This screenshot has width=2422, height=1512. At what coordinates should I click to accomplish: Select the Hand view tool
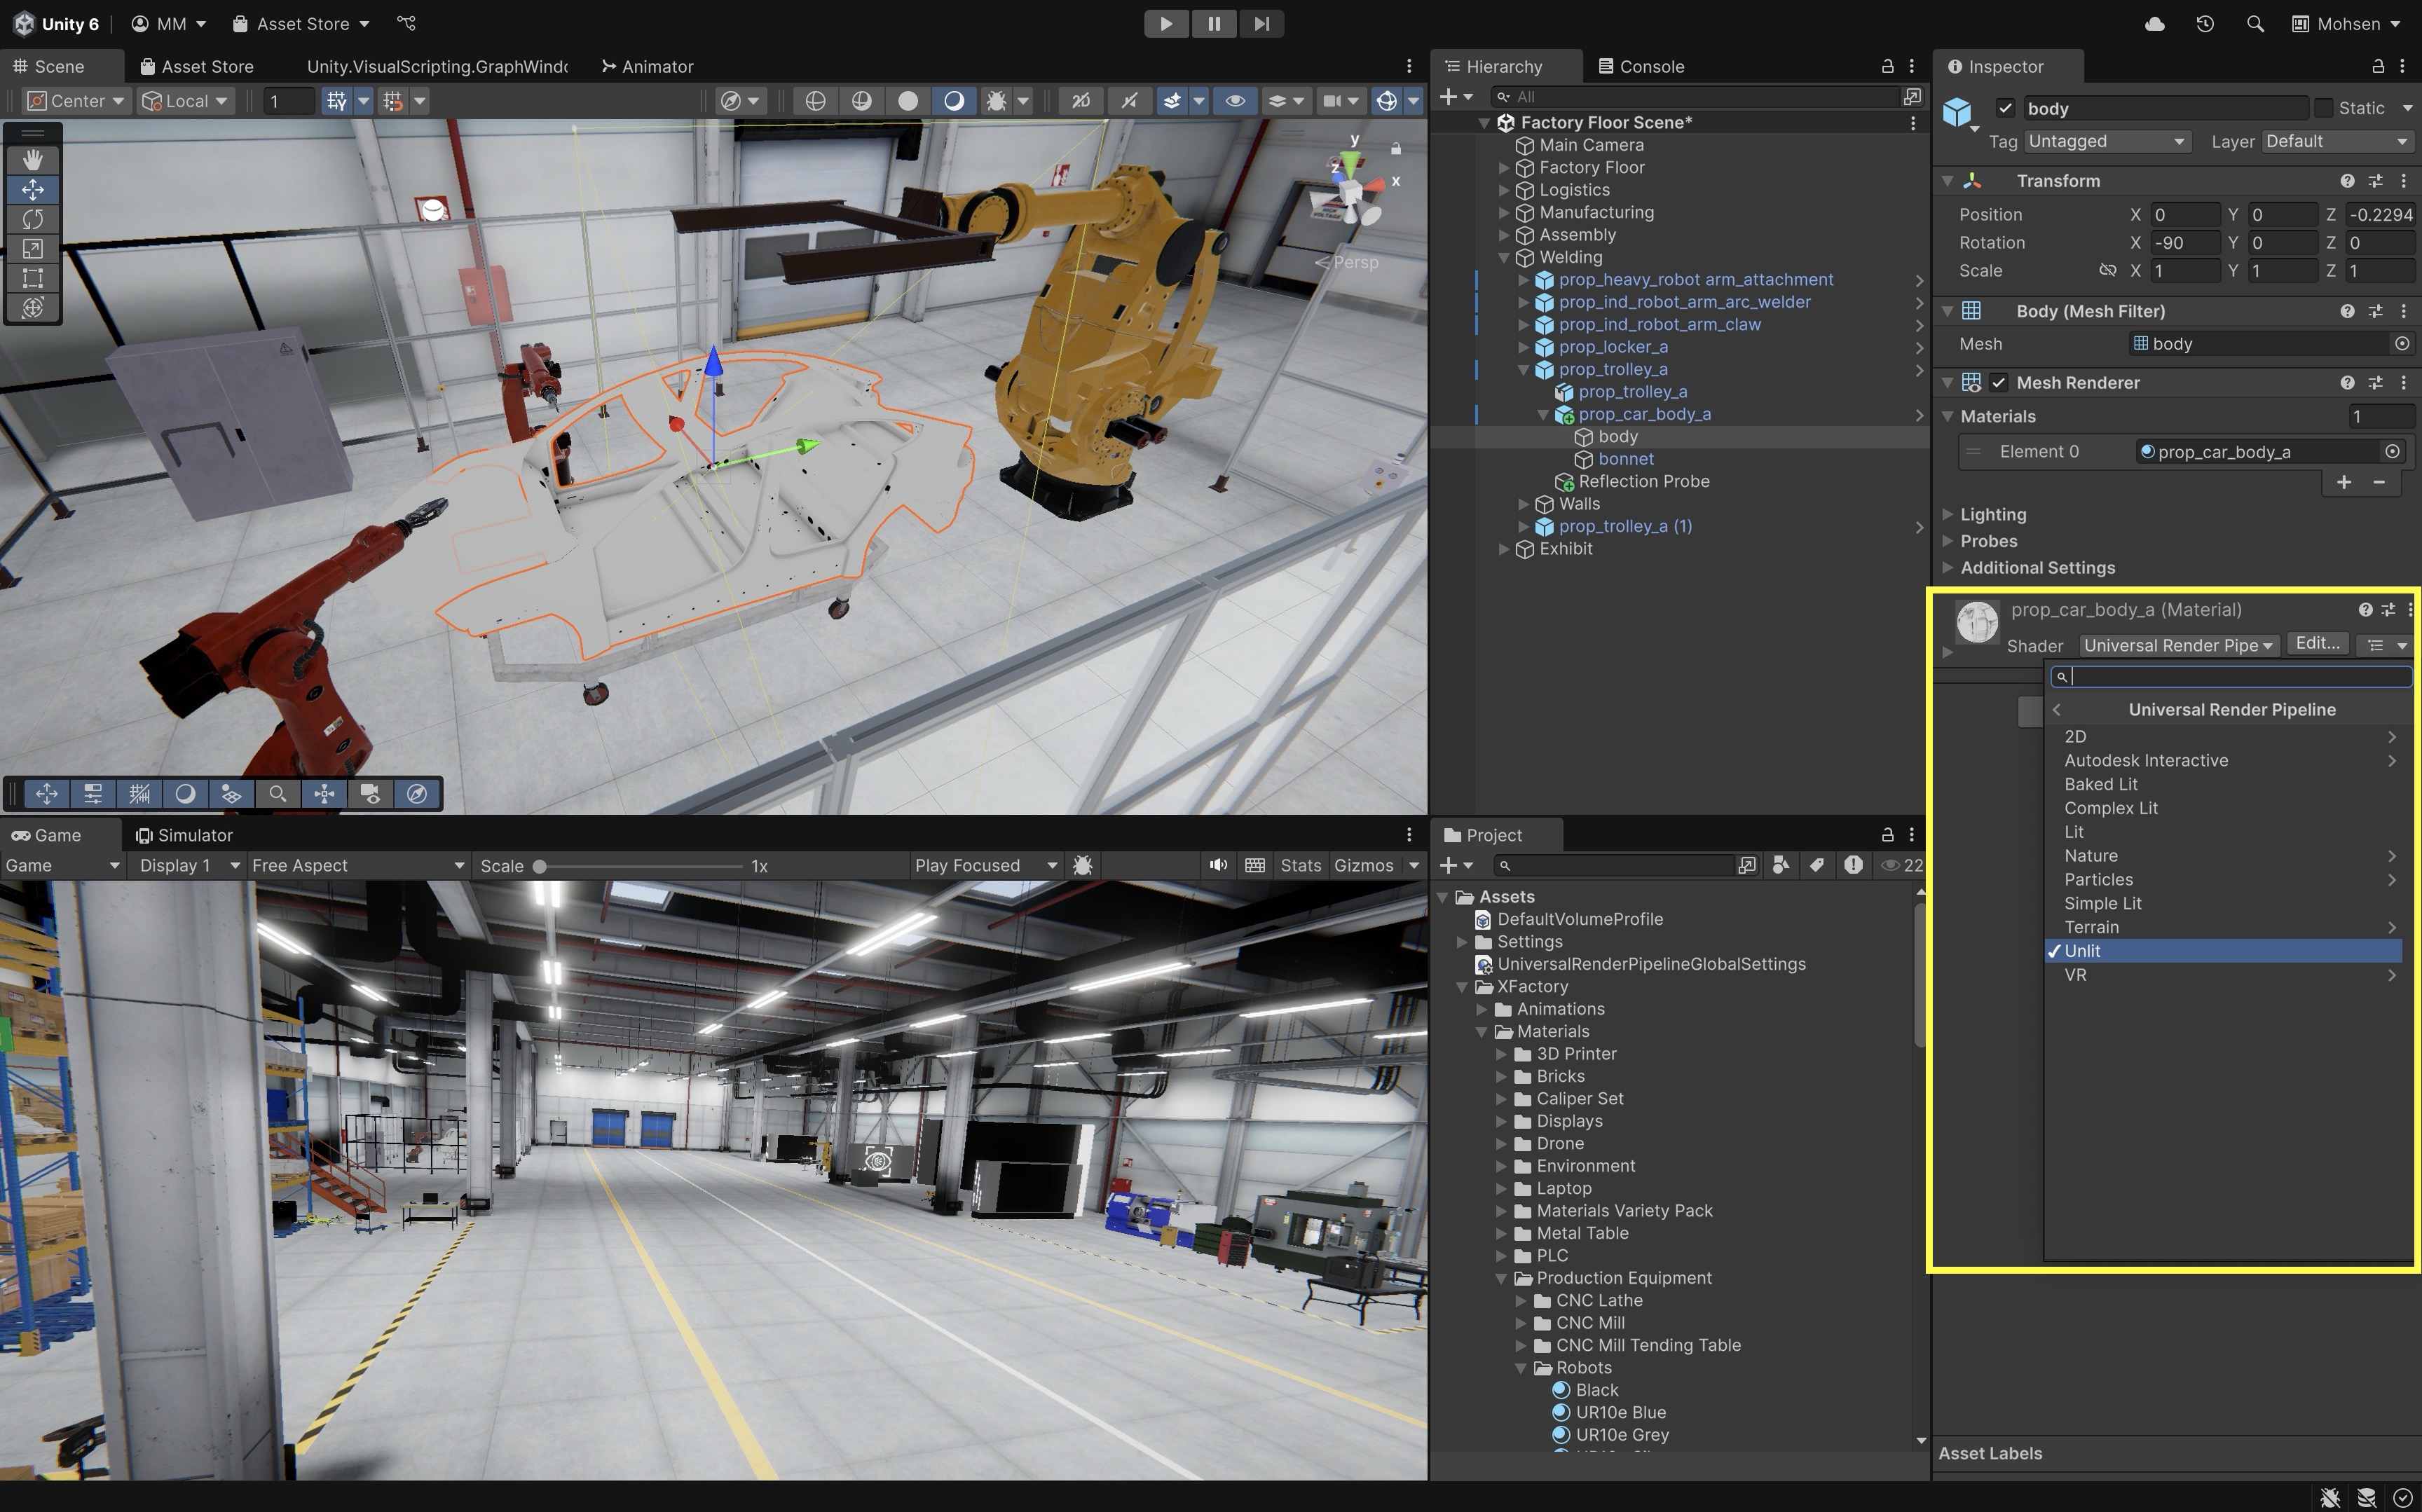[x=33, y=160]
